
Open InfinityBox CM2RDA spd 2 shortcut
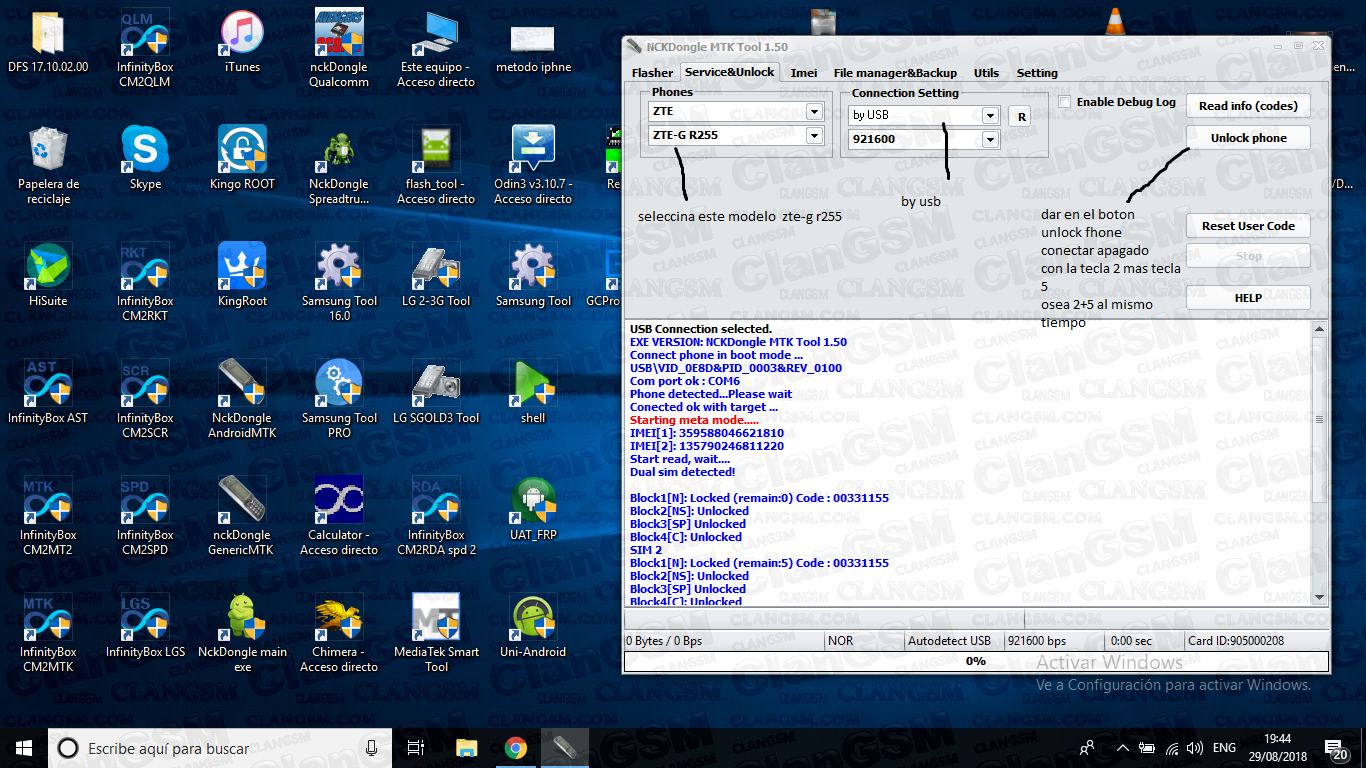coord(436,516)
